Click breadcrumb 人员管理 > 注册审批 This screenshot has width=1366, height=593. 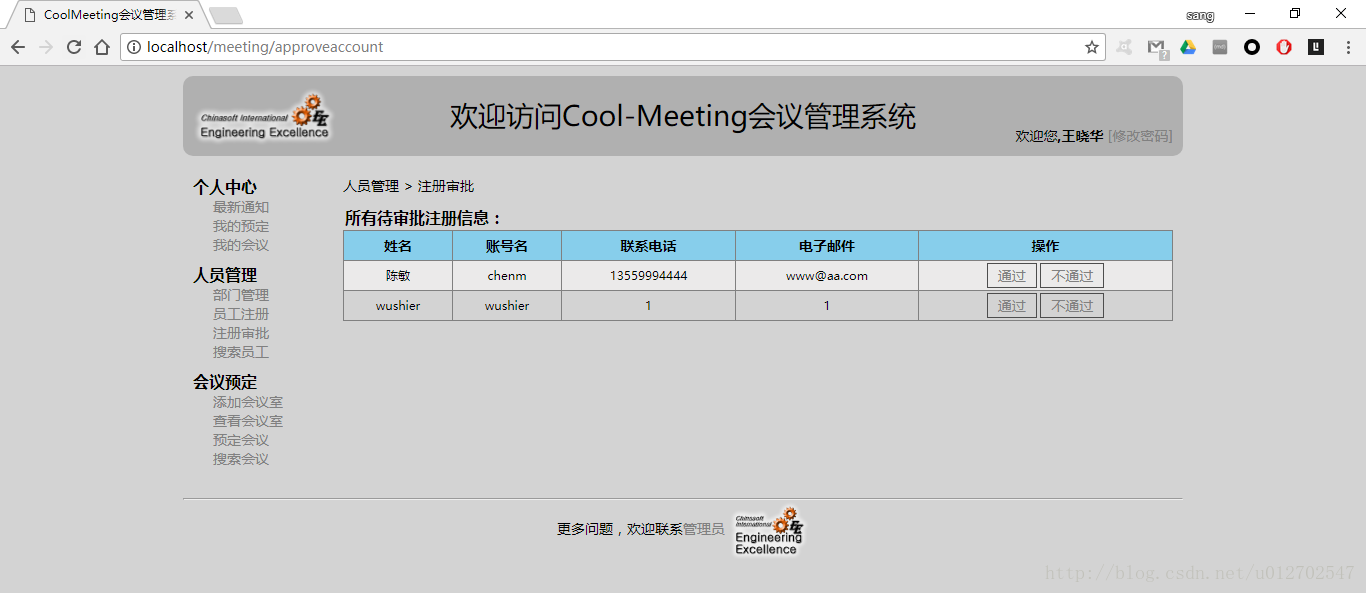pyautogui.click(x=409, y=186)
